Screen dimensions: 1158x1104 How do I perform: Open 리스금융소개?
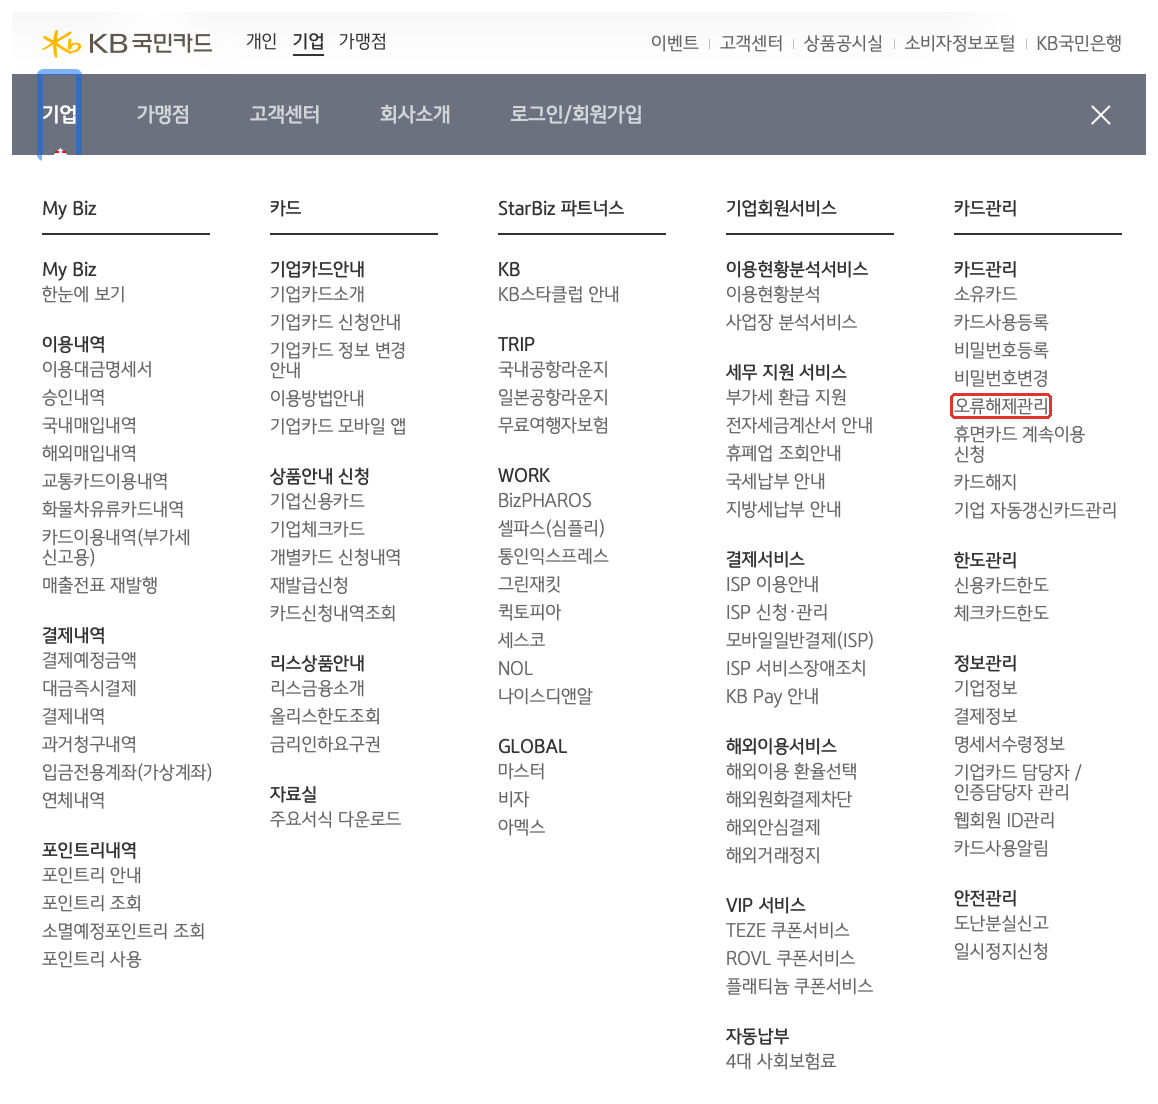point(317,688)
